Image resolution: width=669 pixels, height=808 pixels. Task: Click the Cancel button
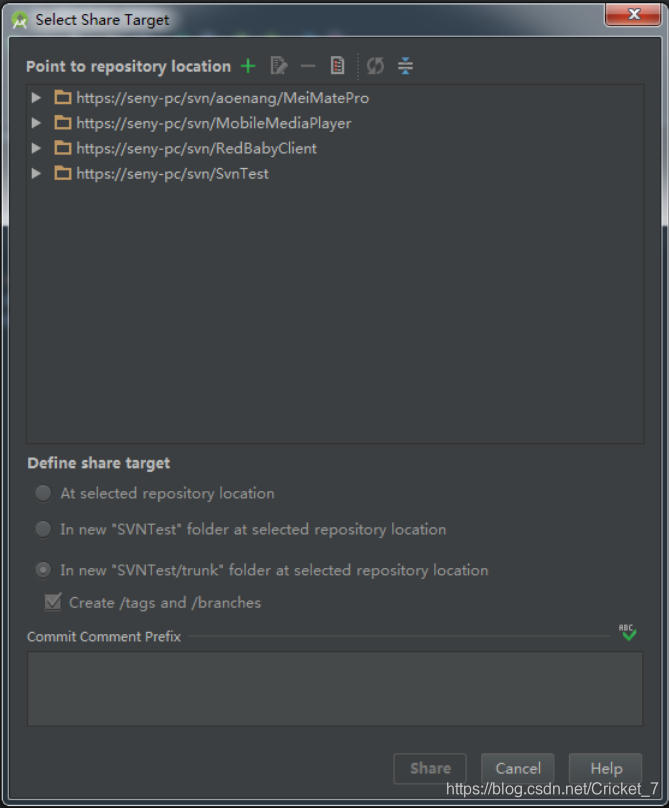(x=517, y=768)
